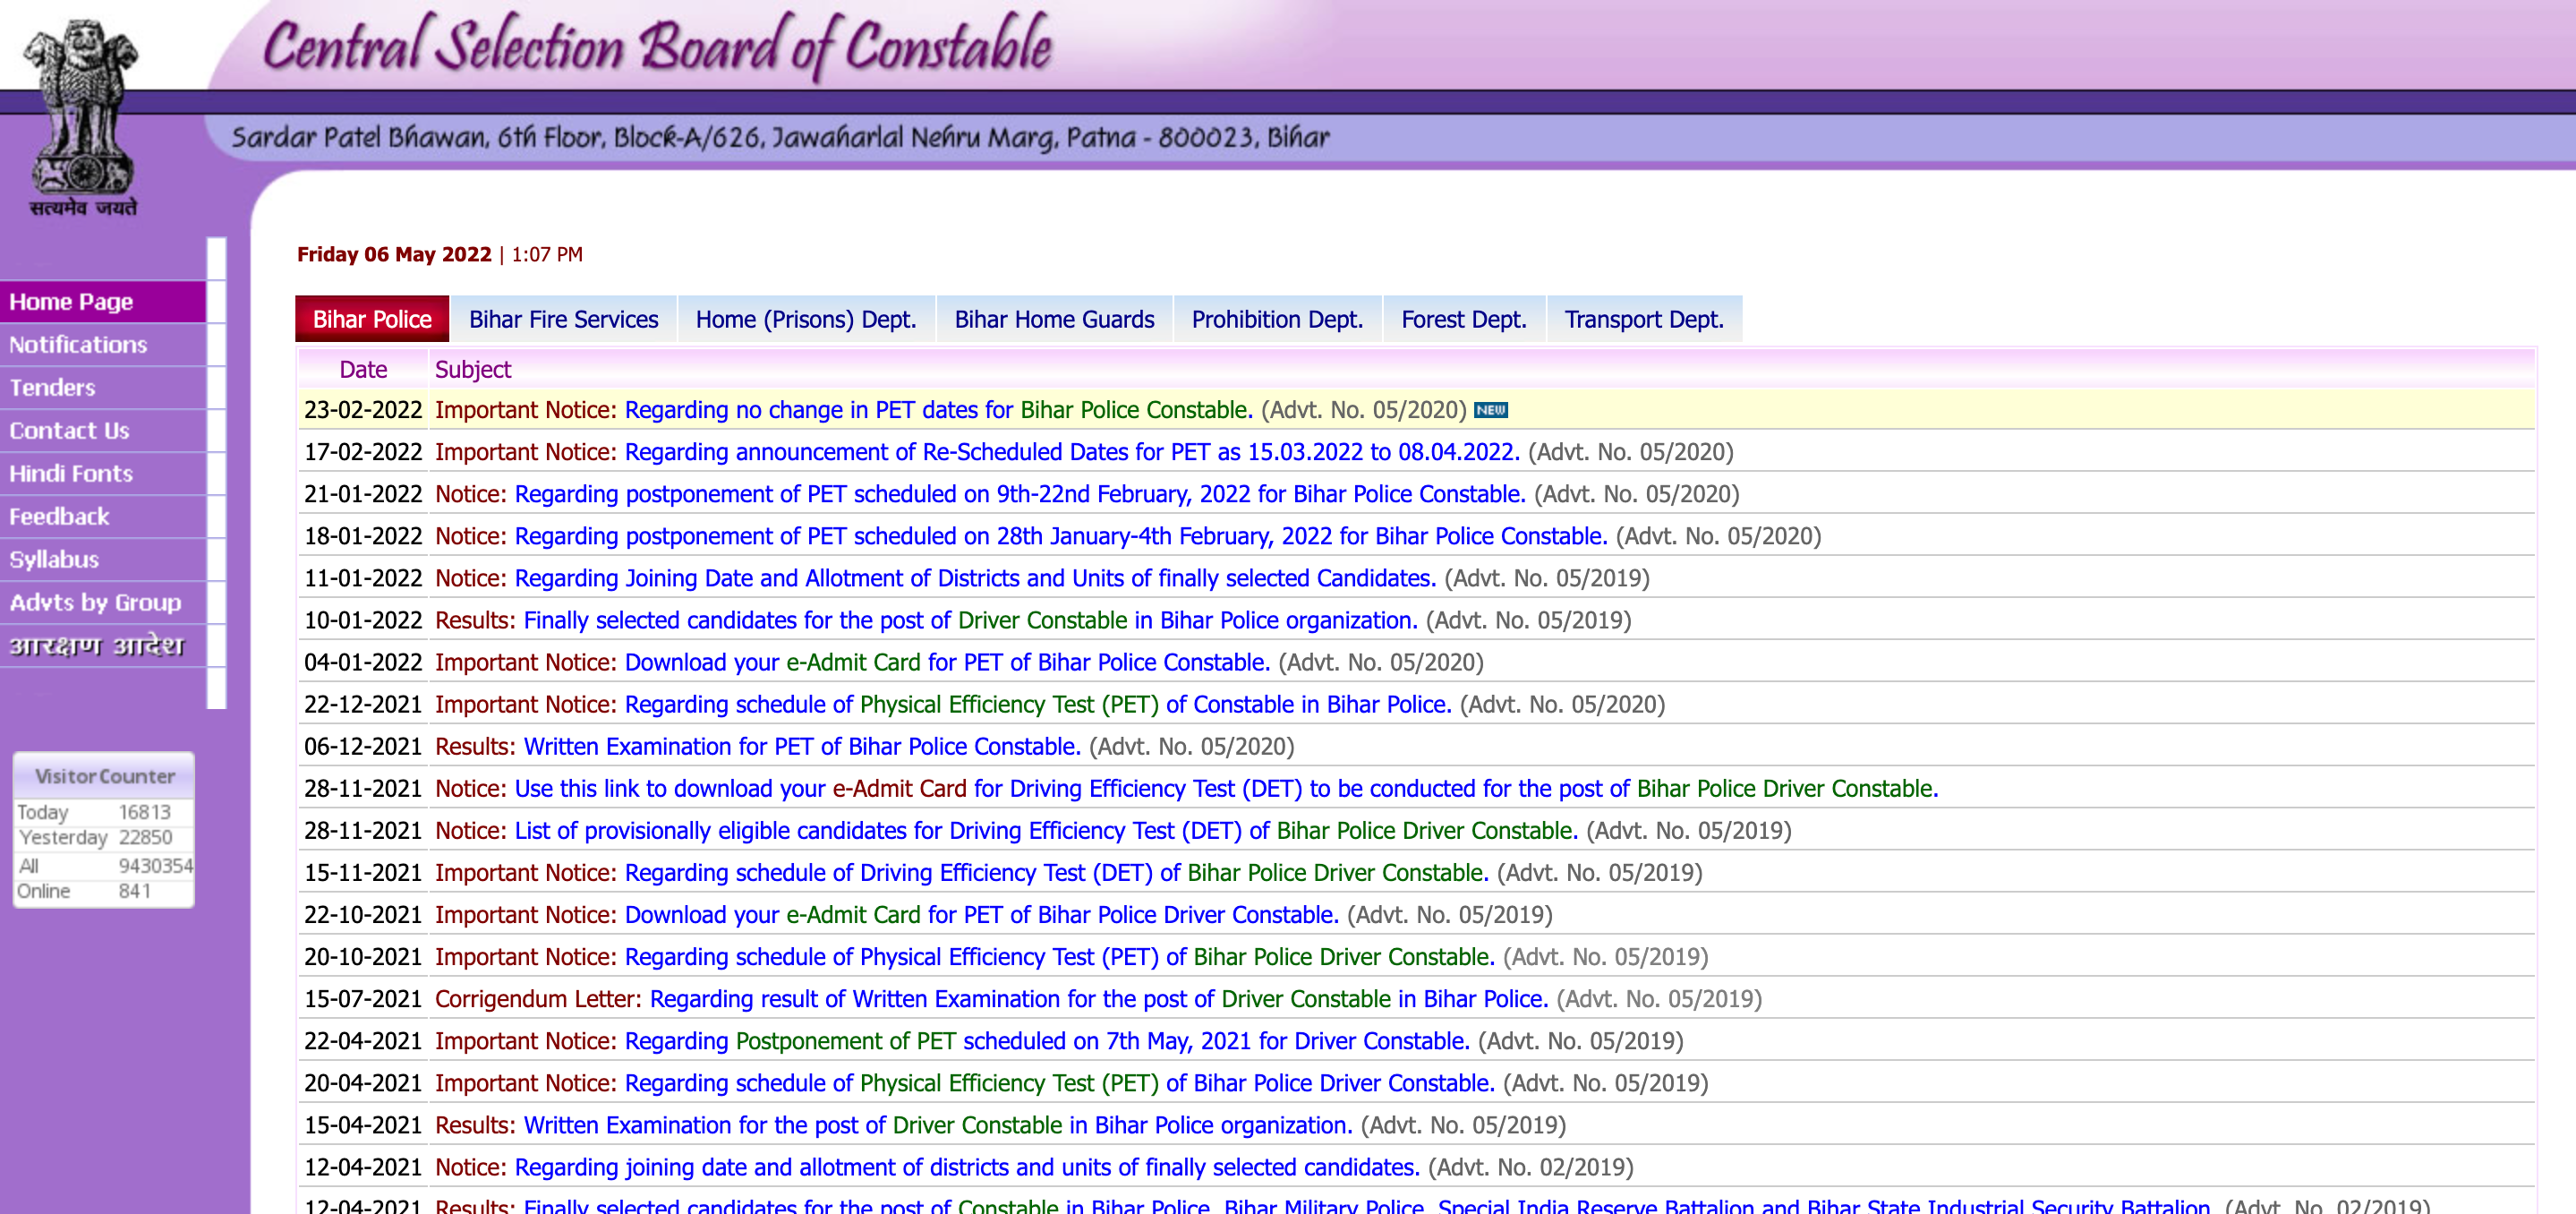The width and height of the screenshot is (2576, 1214).
Task: Select the Transport Dept. tab
Action: pyautogui.click(x=1642, y=317)
